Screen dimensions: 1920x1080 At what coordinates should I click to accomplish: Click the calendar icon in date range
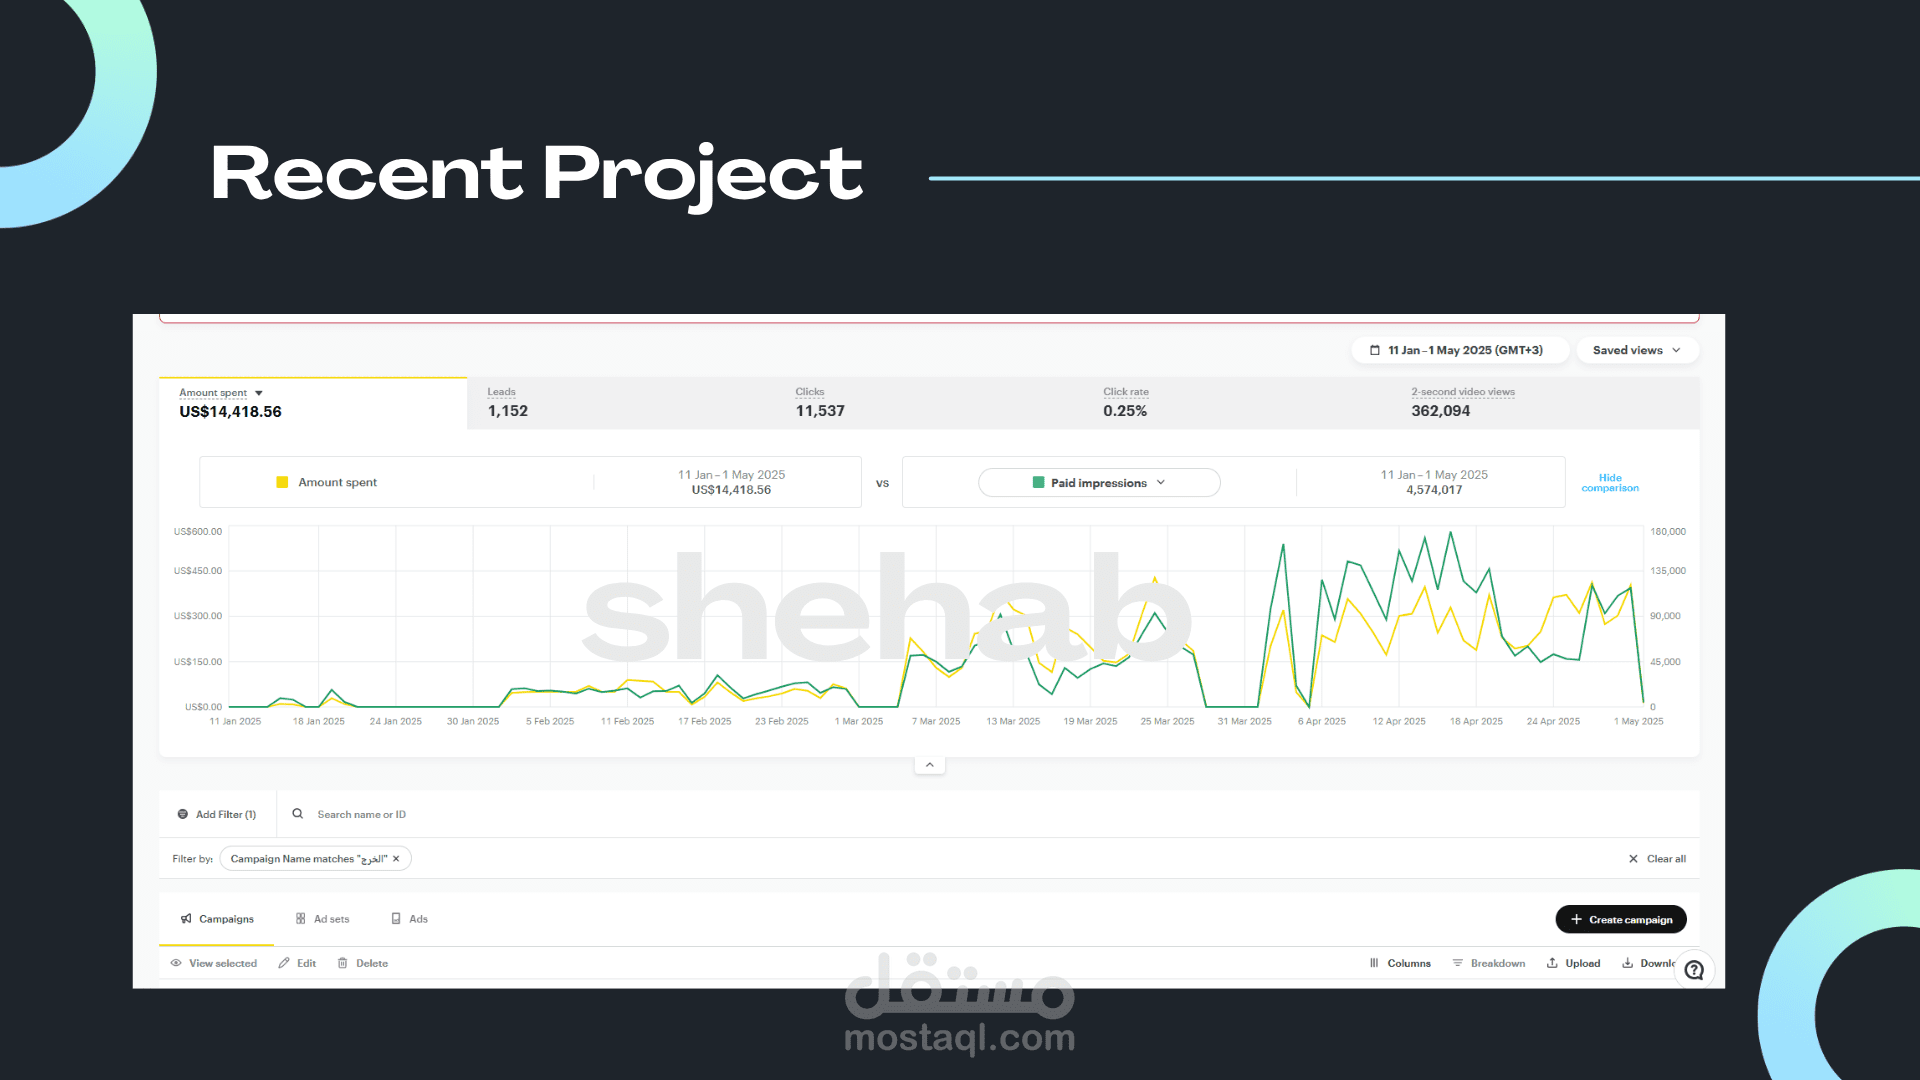click(x=1375, y=350)
